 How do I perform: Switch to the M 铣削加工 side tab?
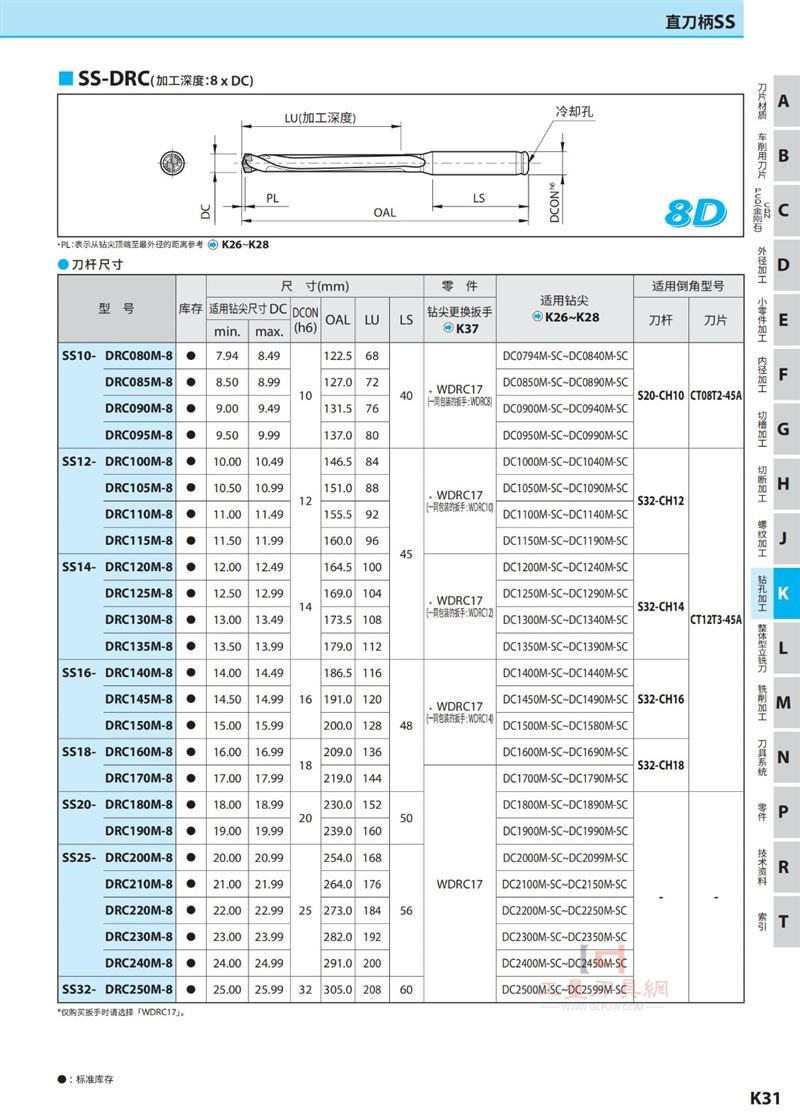pyautogui.click(x=776, y=703)
